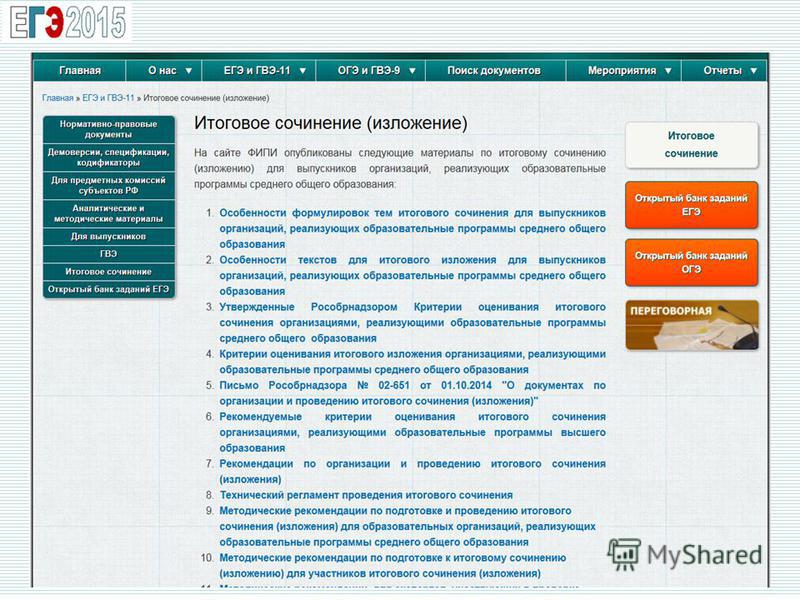Select Для выпускников in the sidebar
Viewport: 800px width, 600px height.
[109, 236]
